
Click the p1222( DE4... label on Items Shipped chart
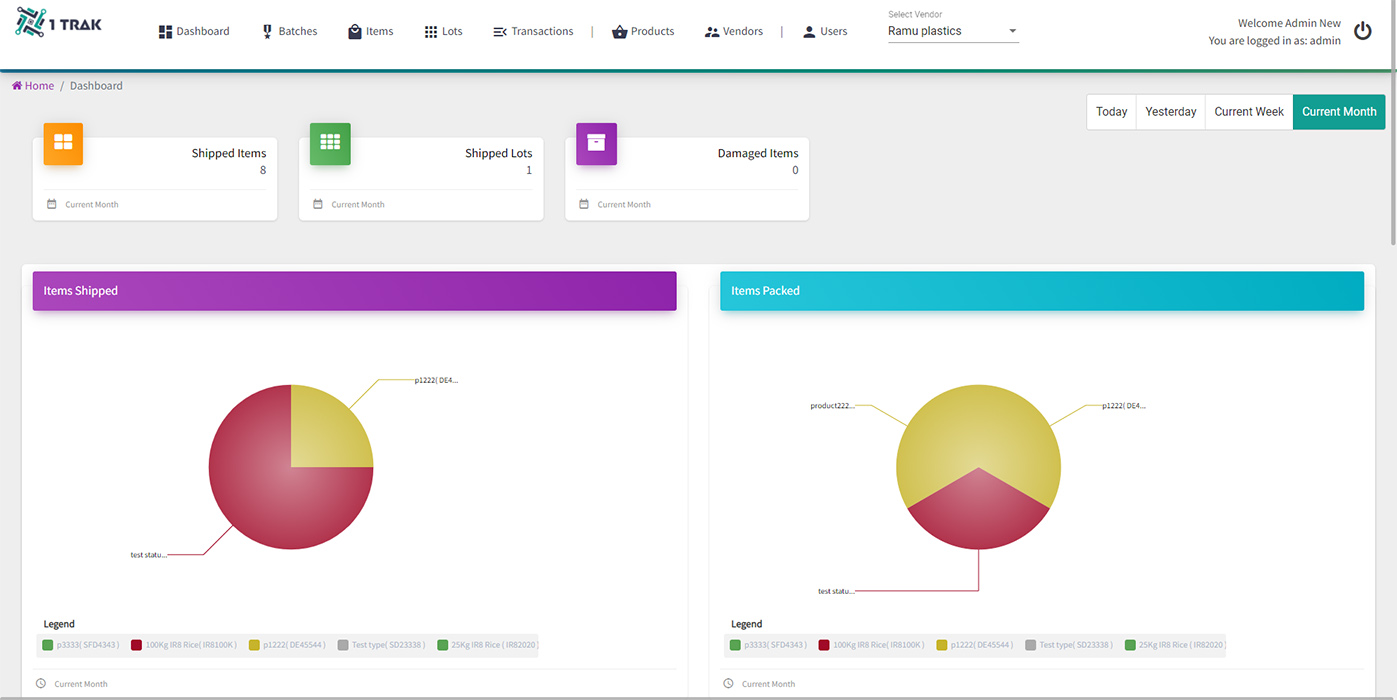coord(436,380)
